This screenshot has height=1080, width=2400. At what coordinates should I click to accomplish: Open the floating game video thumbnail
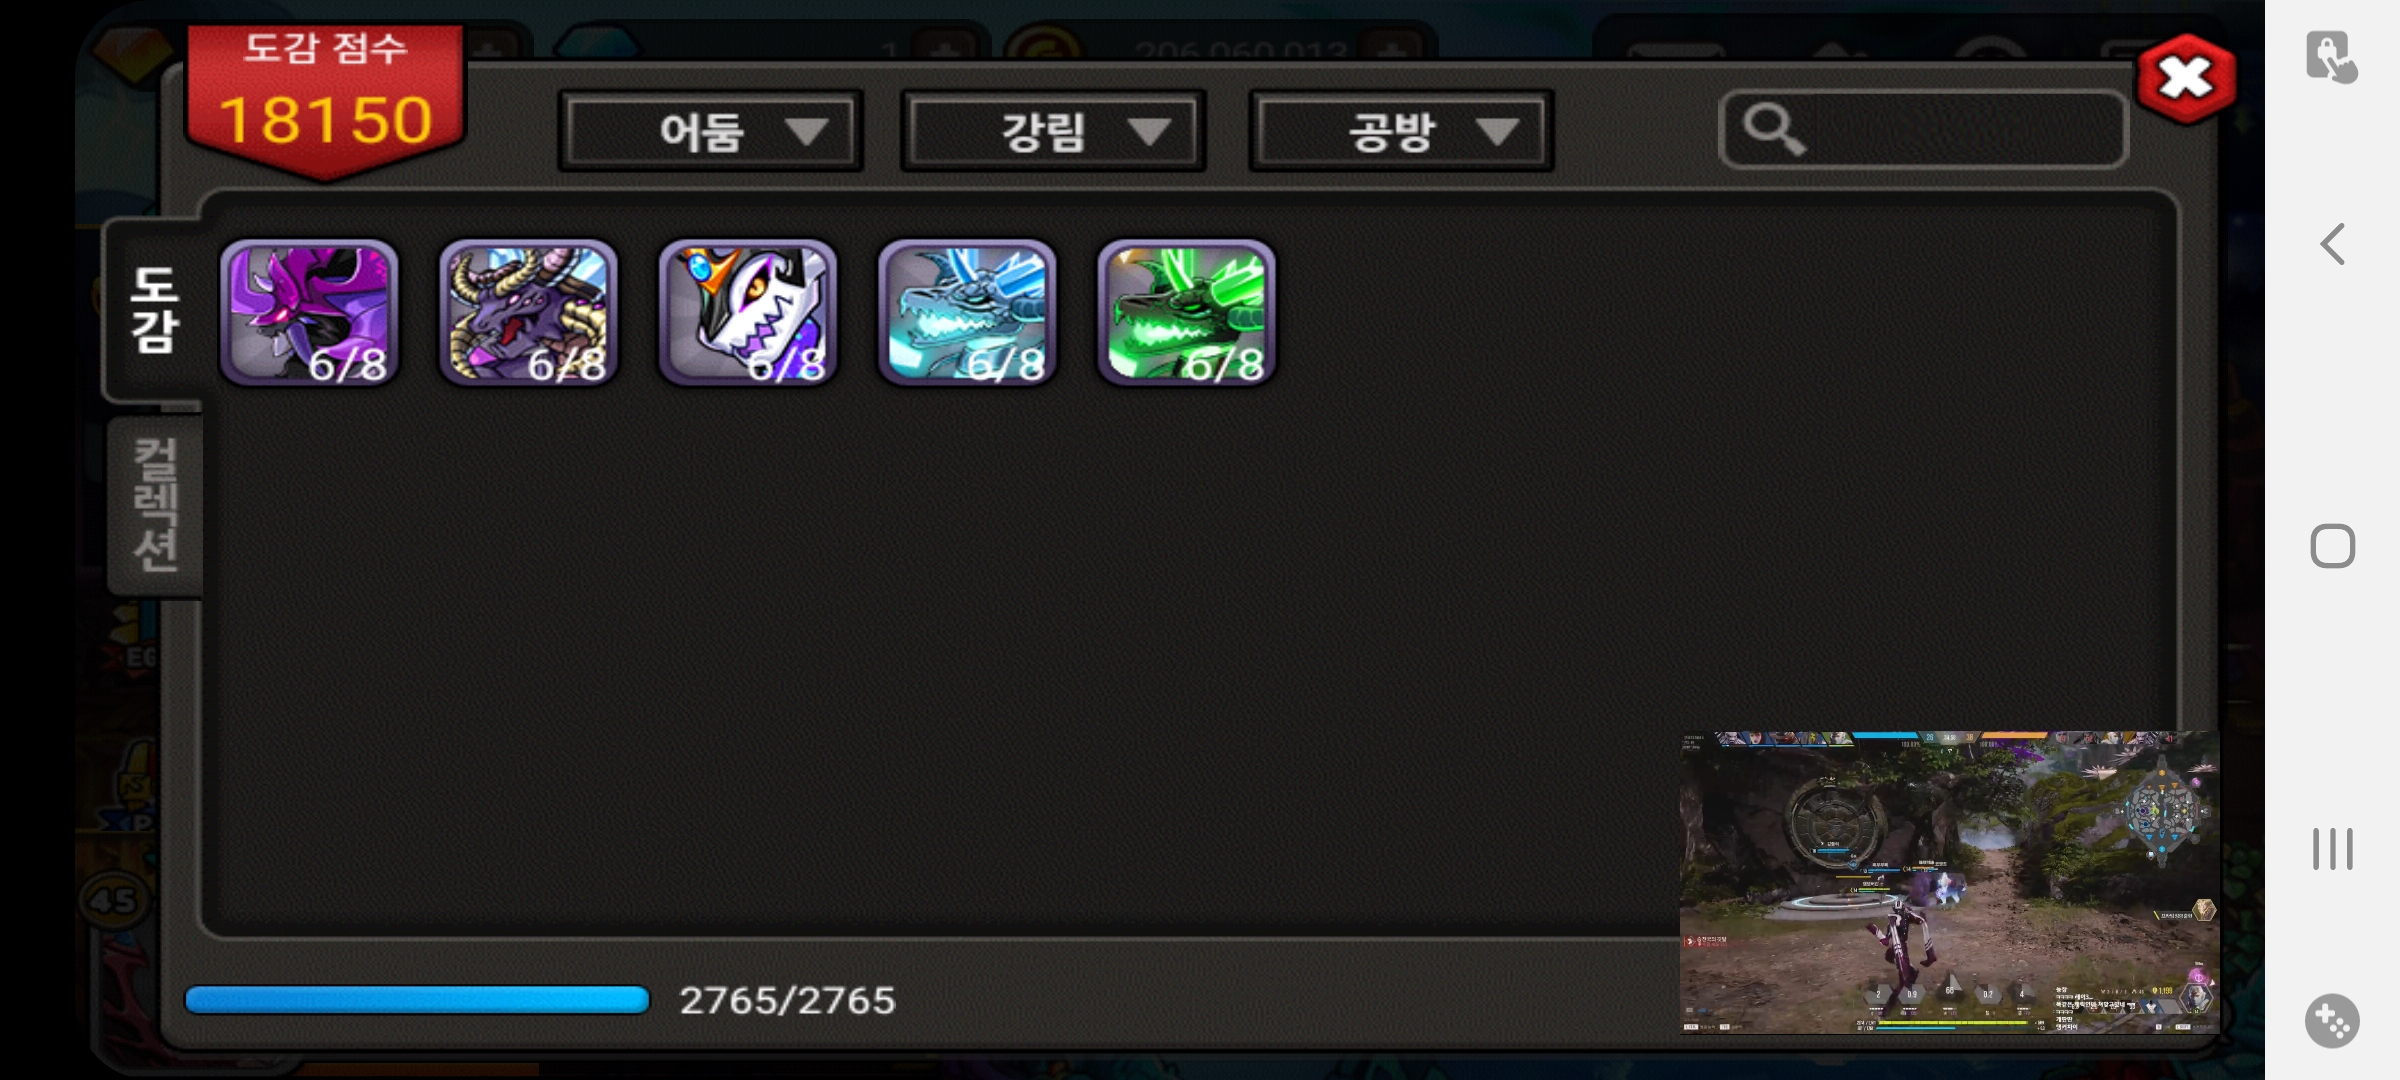click(1949, 882)
